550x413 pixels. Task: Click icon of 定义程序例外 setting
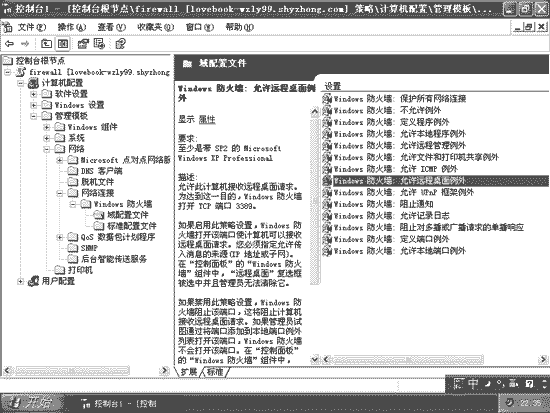tap(327, 122)
